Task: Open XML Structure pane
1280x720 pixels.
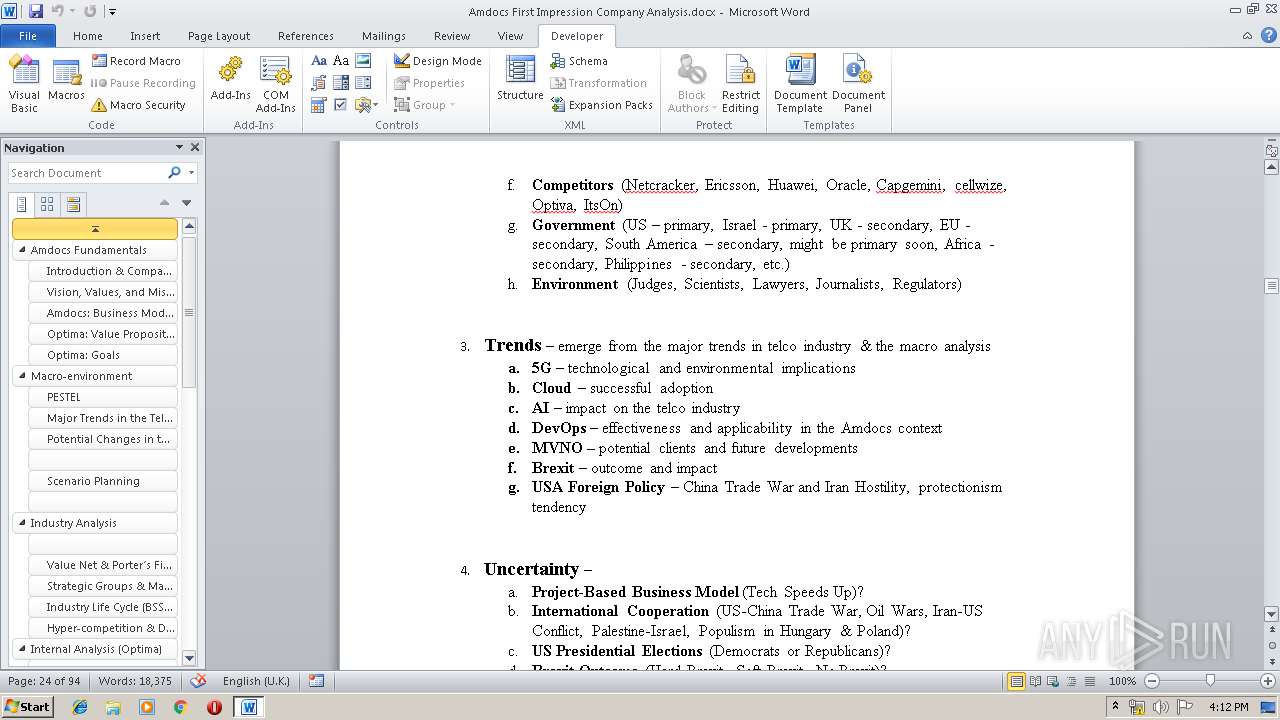Action: point(520,80)
